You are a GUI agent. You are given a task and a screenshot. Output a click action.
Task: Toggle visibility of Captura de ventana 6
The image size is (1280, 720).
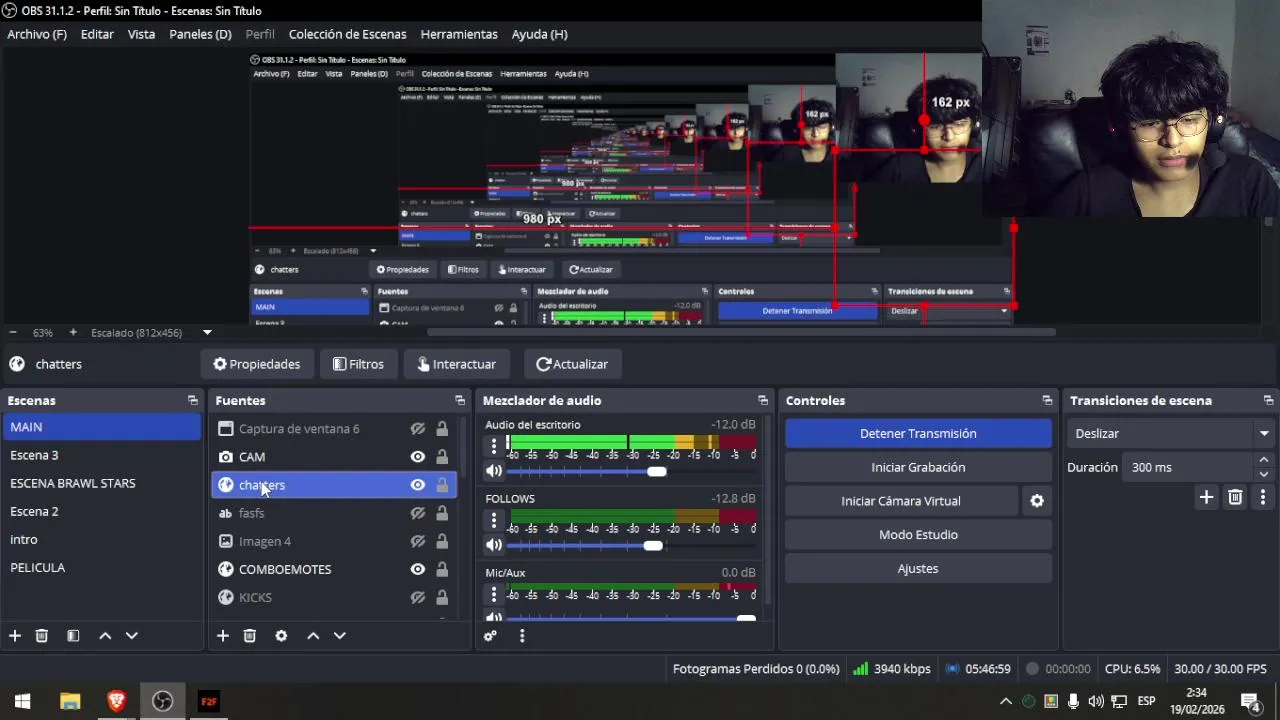418,429
